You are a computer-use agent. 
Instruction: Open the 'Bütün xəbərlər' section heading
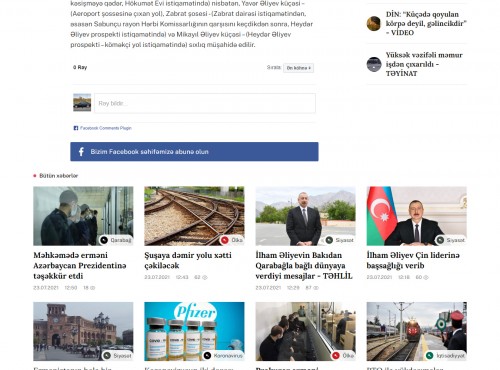pos(58,176)
